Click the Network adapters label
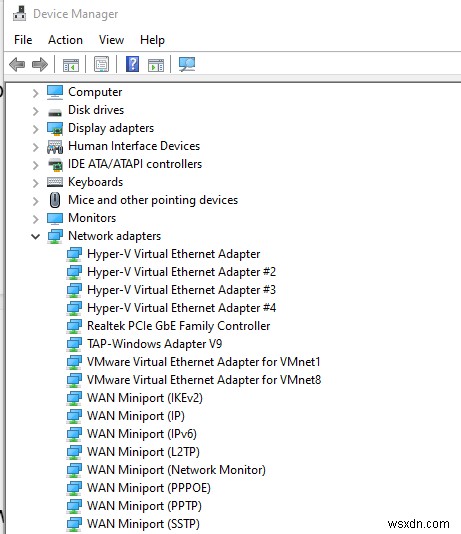Viewport: 461px width, 534px height. point(114,236)
